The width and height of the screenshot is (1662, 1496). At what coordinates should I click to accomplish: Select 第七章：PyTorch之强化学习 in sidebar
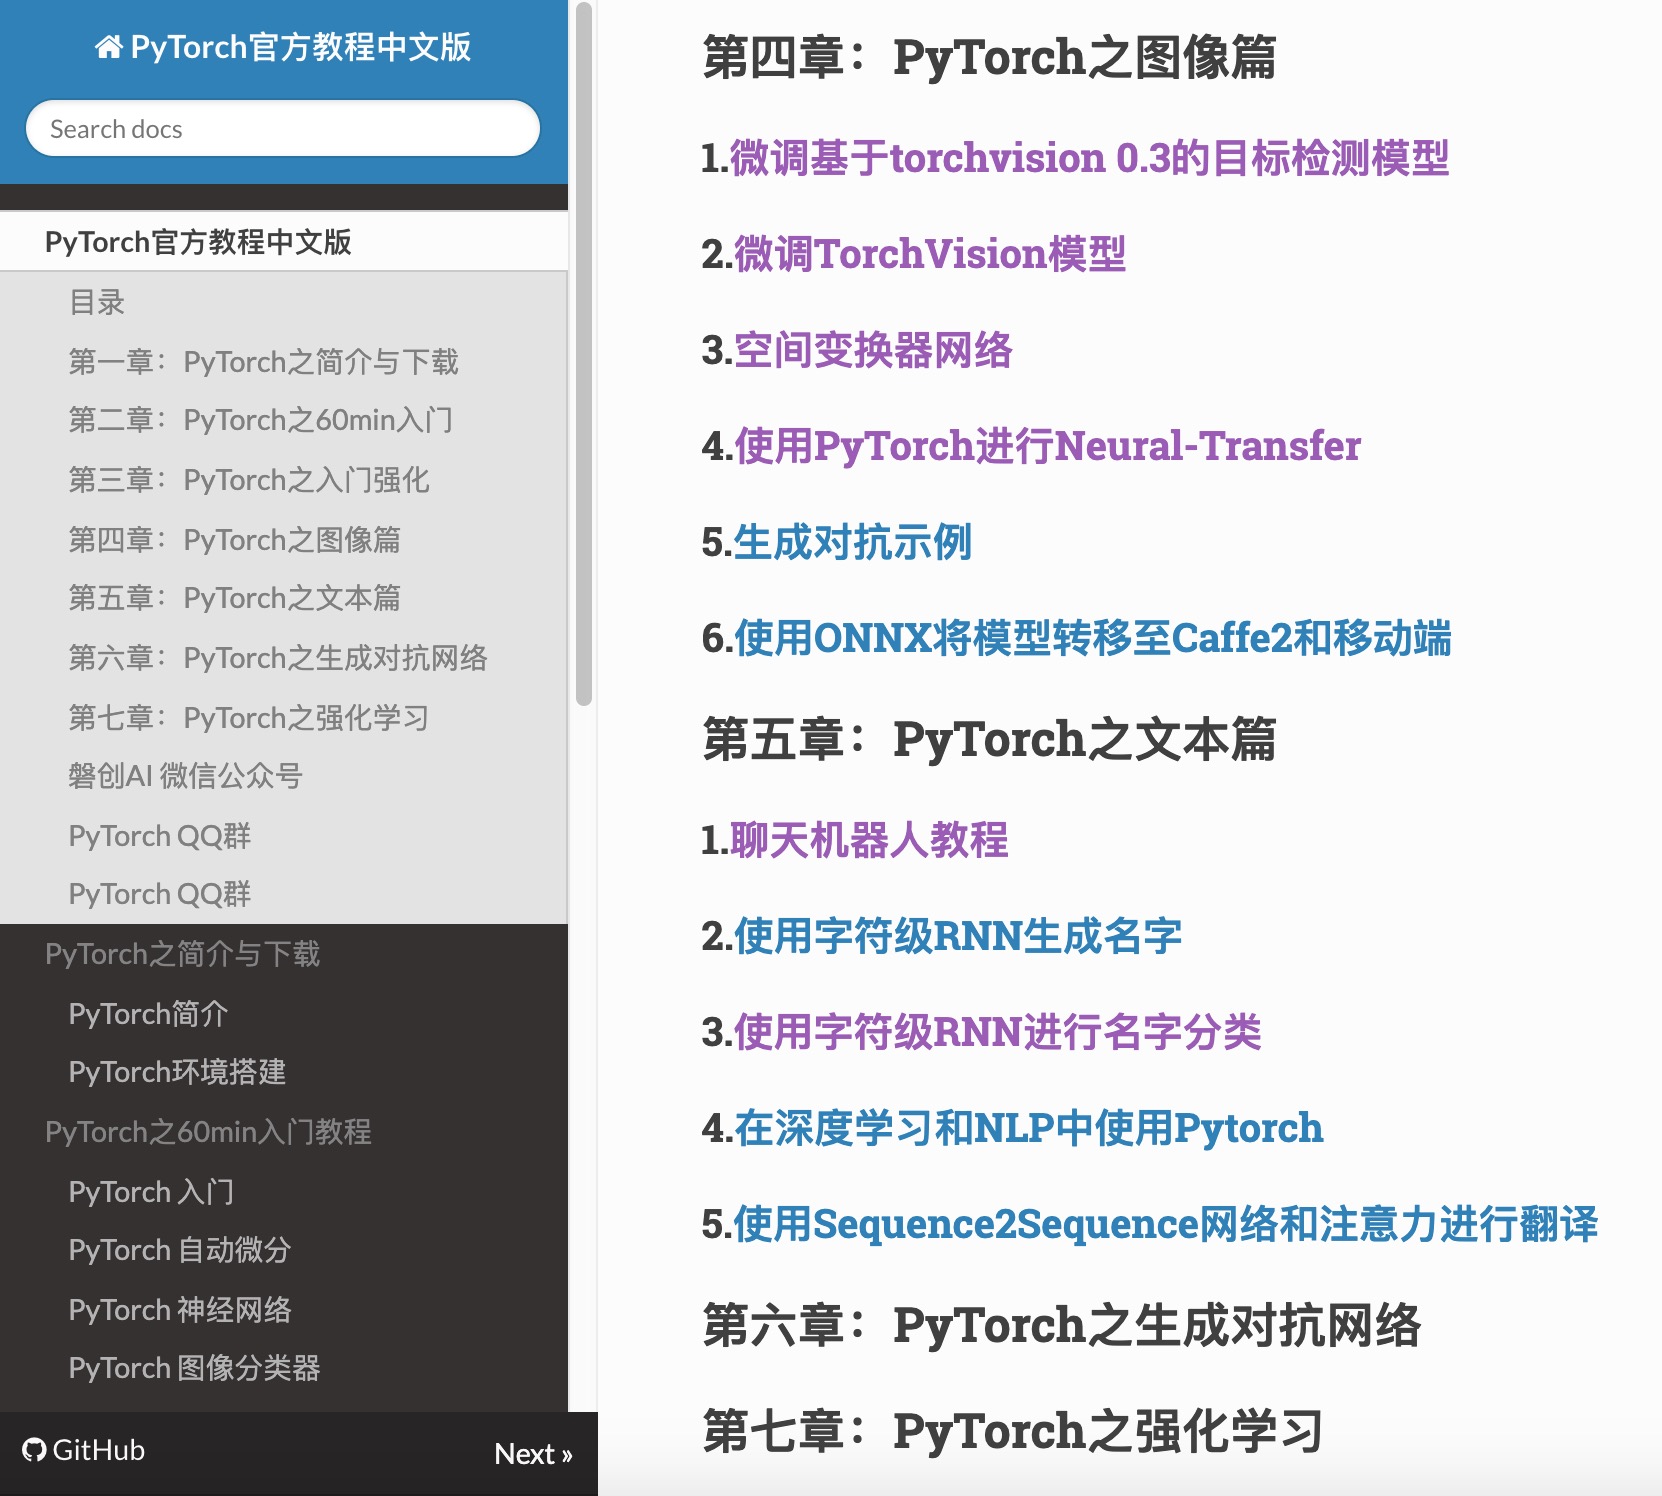point(248,717)
